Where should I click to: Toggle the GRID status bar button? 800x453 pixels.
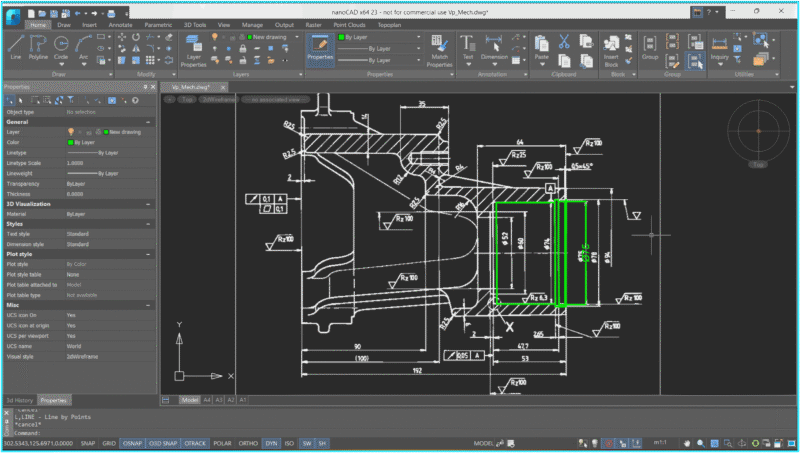109,443
